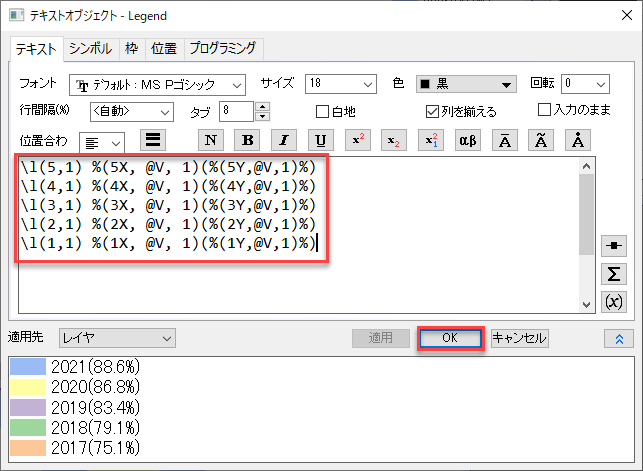Click preview text 2019(83.4%)
Viewport: 643px width, 471px height.
click(96, 407)
